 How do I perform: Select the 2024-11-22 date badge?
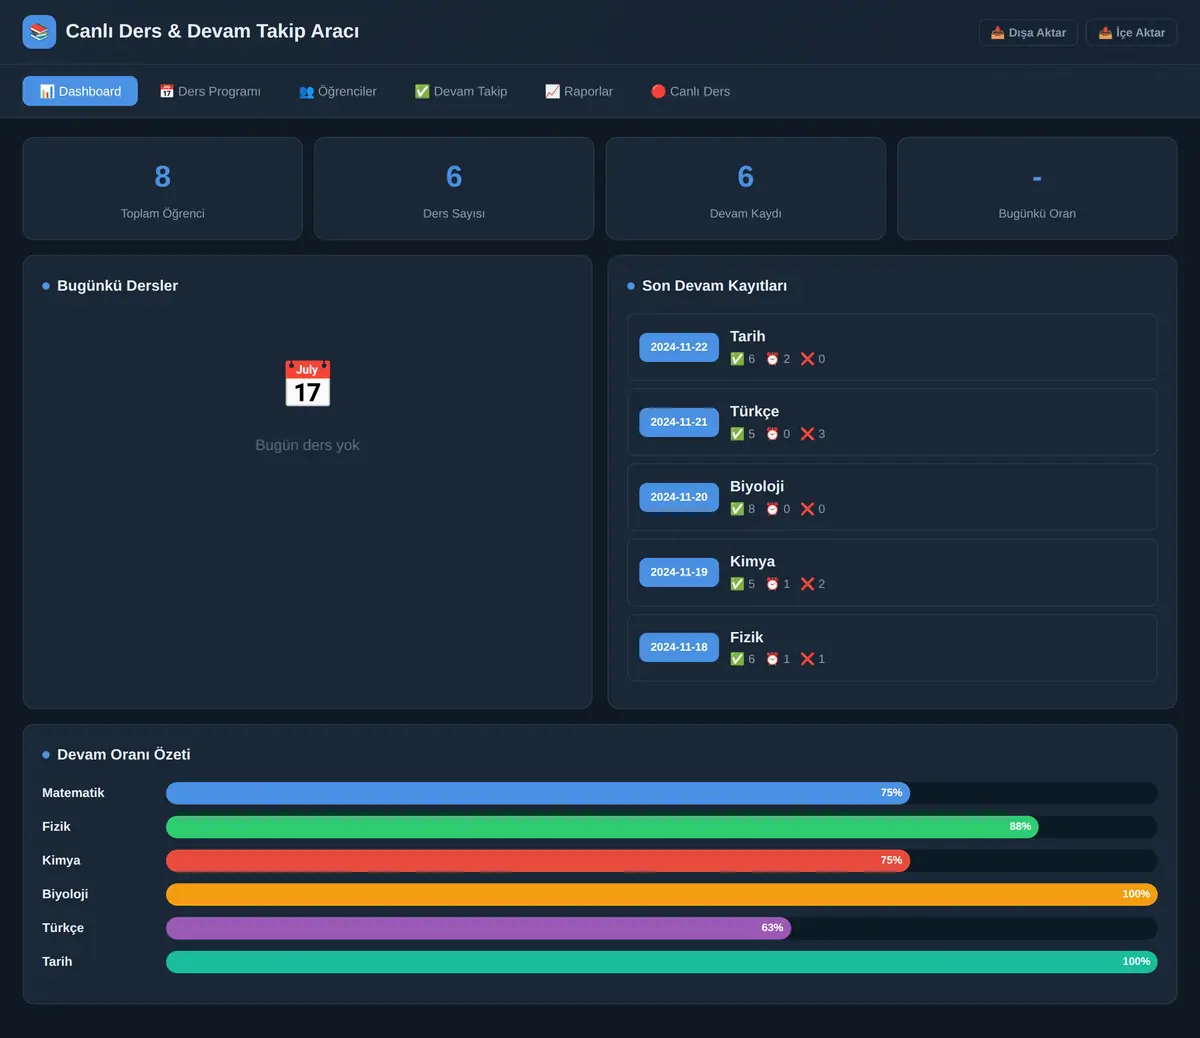pos(679,347)
